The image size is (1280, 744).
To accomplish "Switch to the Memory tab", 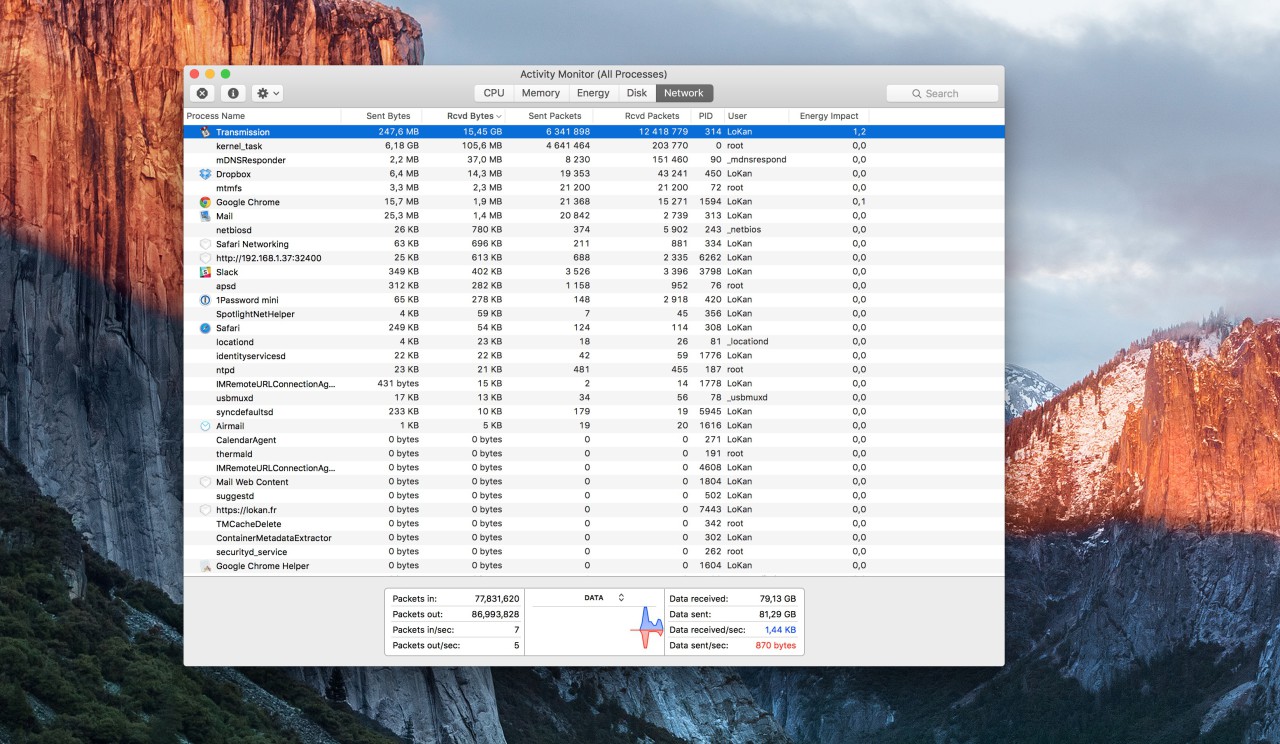I will pyautogui.click(x=541, y=93).
